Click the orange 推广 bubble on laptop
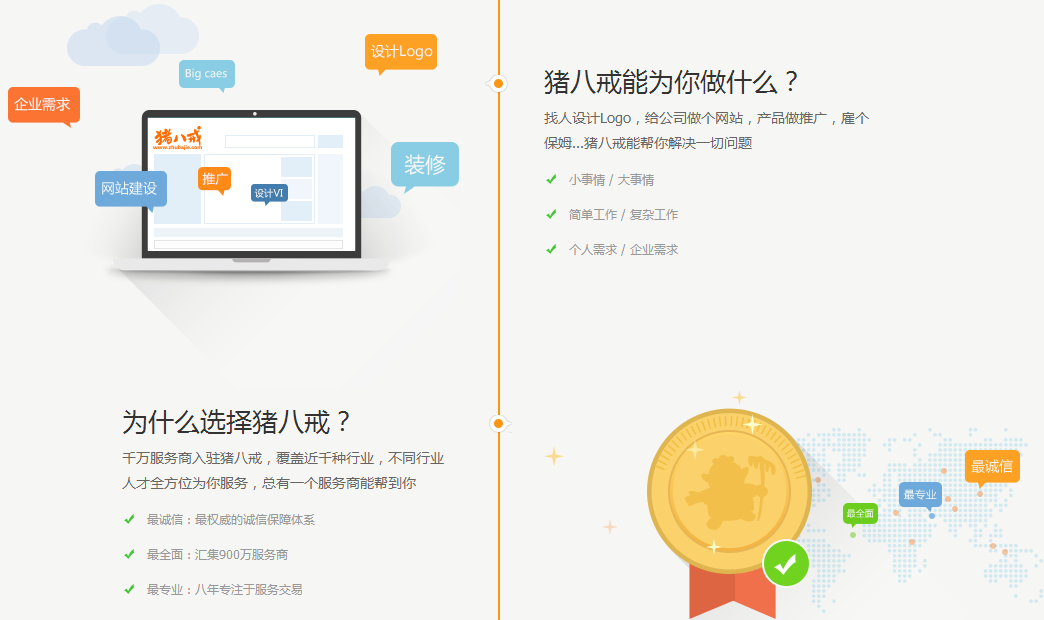 point(214,179)
